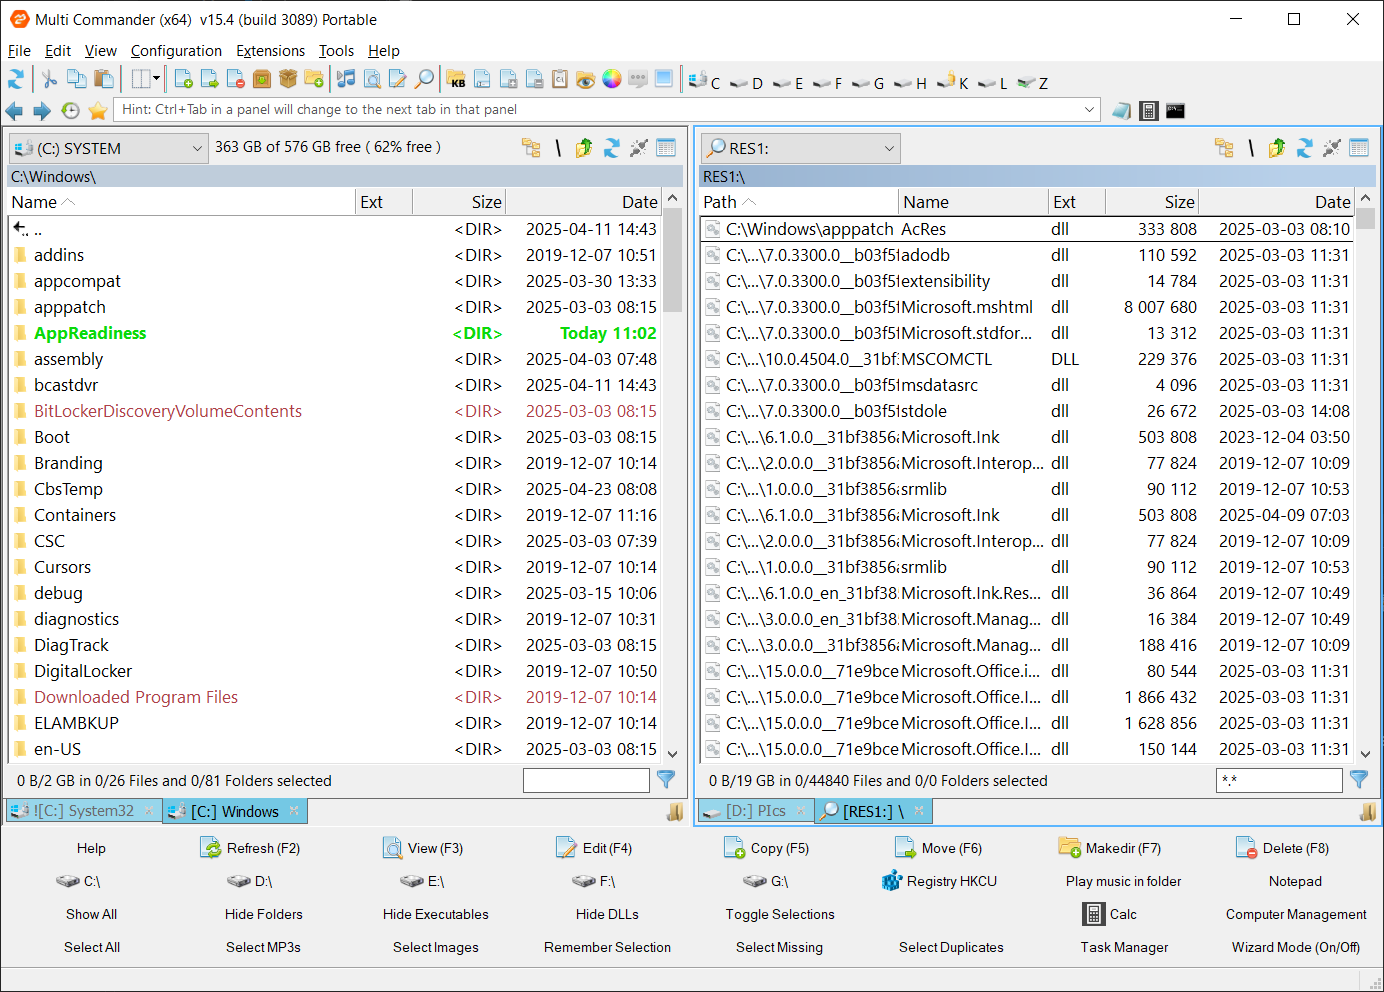Expand the command line history dropdown
Screen dimensions: 1384x992
(1089, 110)
